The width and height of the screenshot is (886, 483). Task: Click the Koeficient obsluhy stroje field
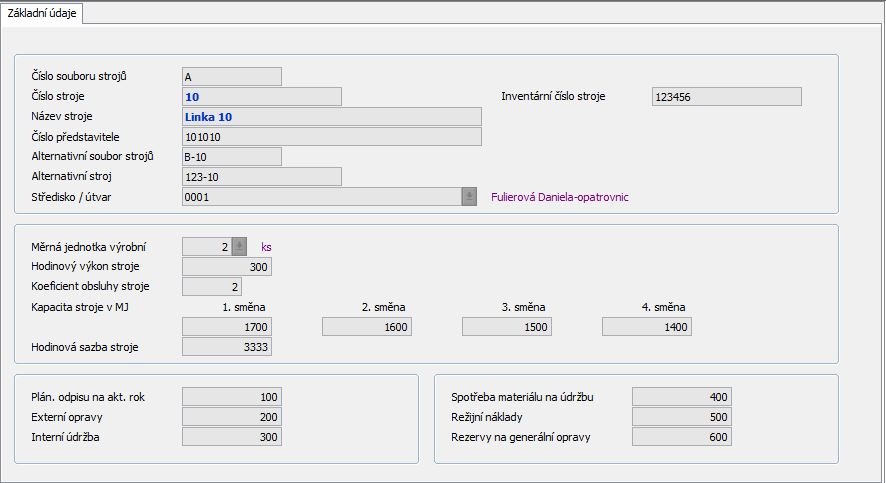pyautogui.click(x=212, y=287)
